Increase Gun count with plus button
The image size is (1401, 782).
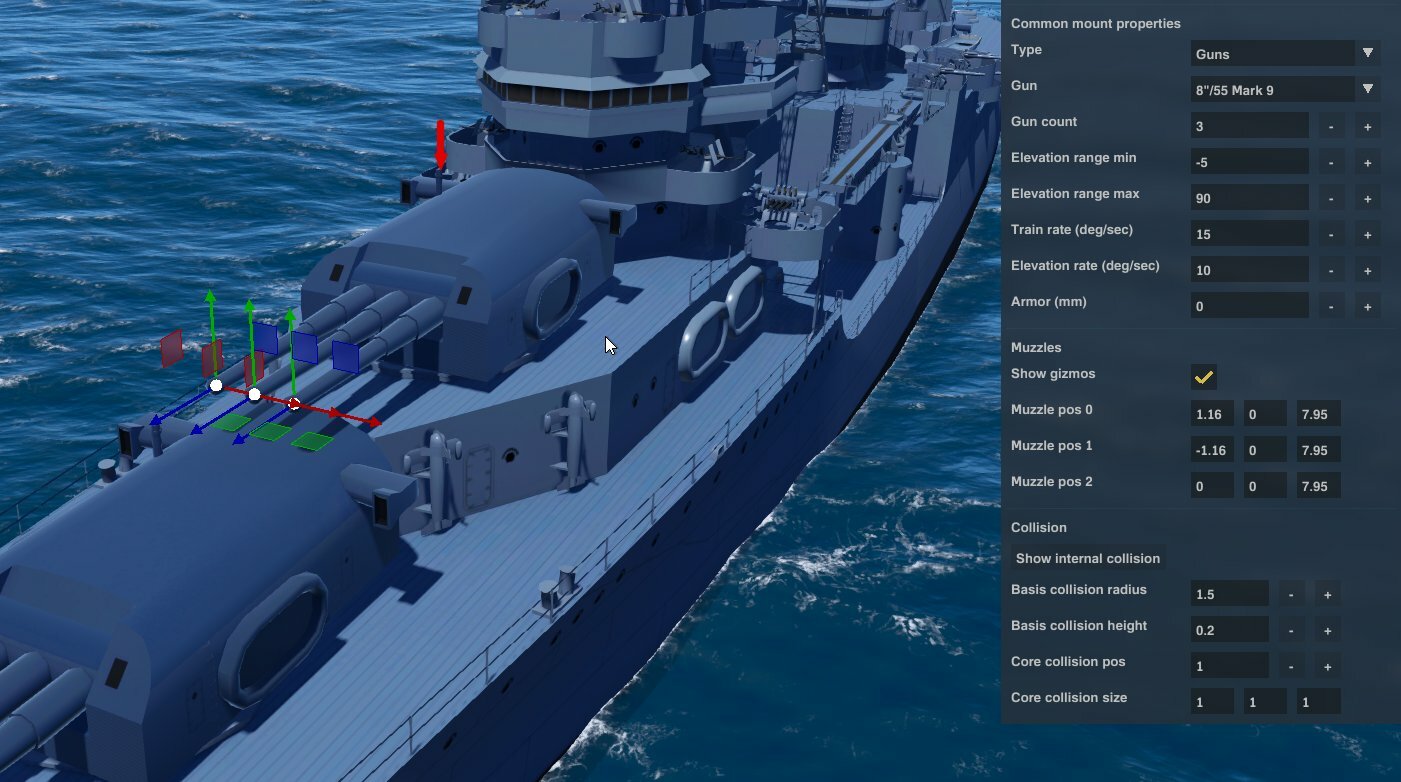pos(1367,126)
